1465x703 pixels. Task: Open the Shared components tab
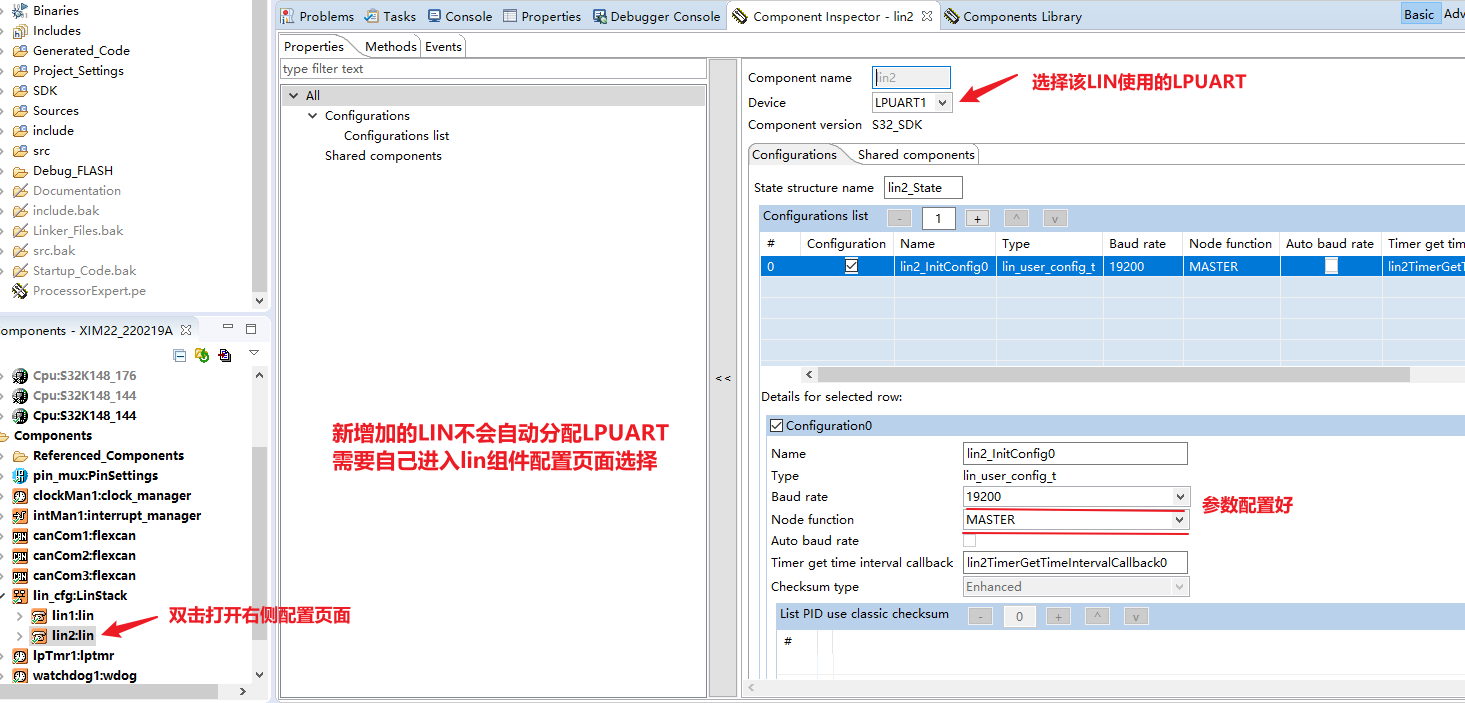point(914,154)
